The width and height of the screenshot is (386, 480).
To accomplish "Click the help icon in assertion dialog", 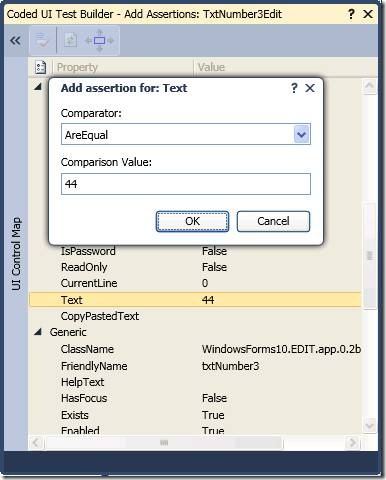I will tap(294, 88).
